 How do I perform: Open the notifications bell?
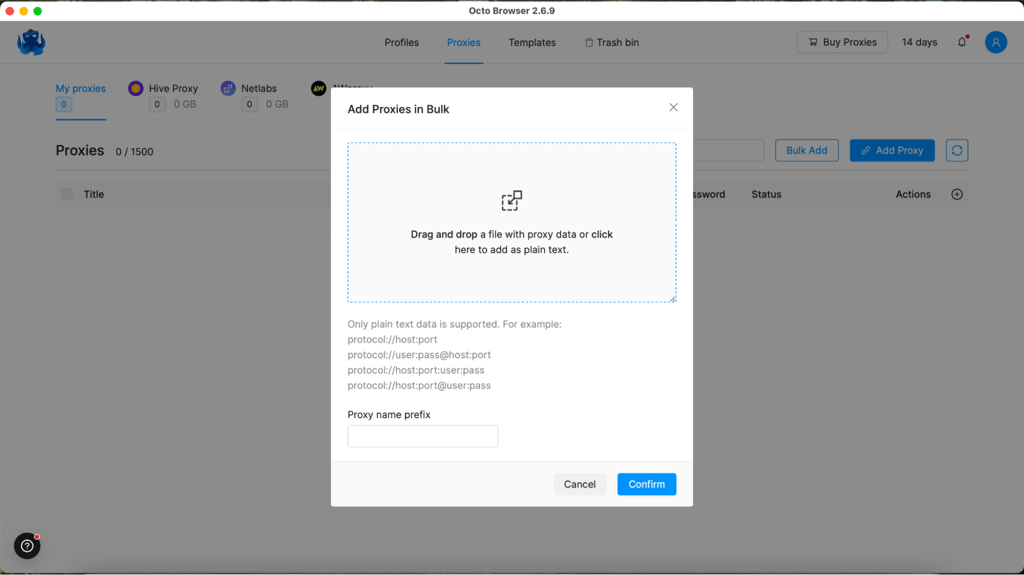pos(962,42)
